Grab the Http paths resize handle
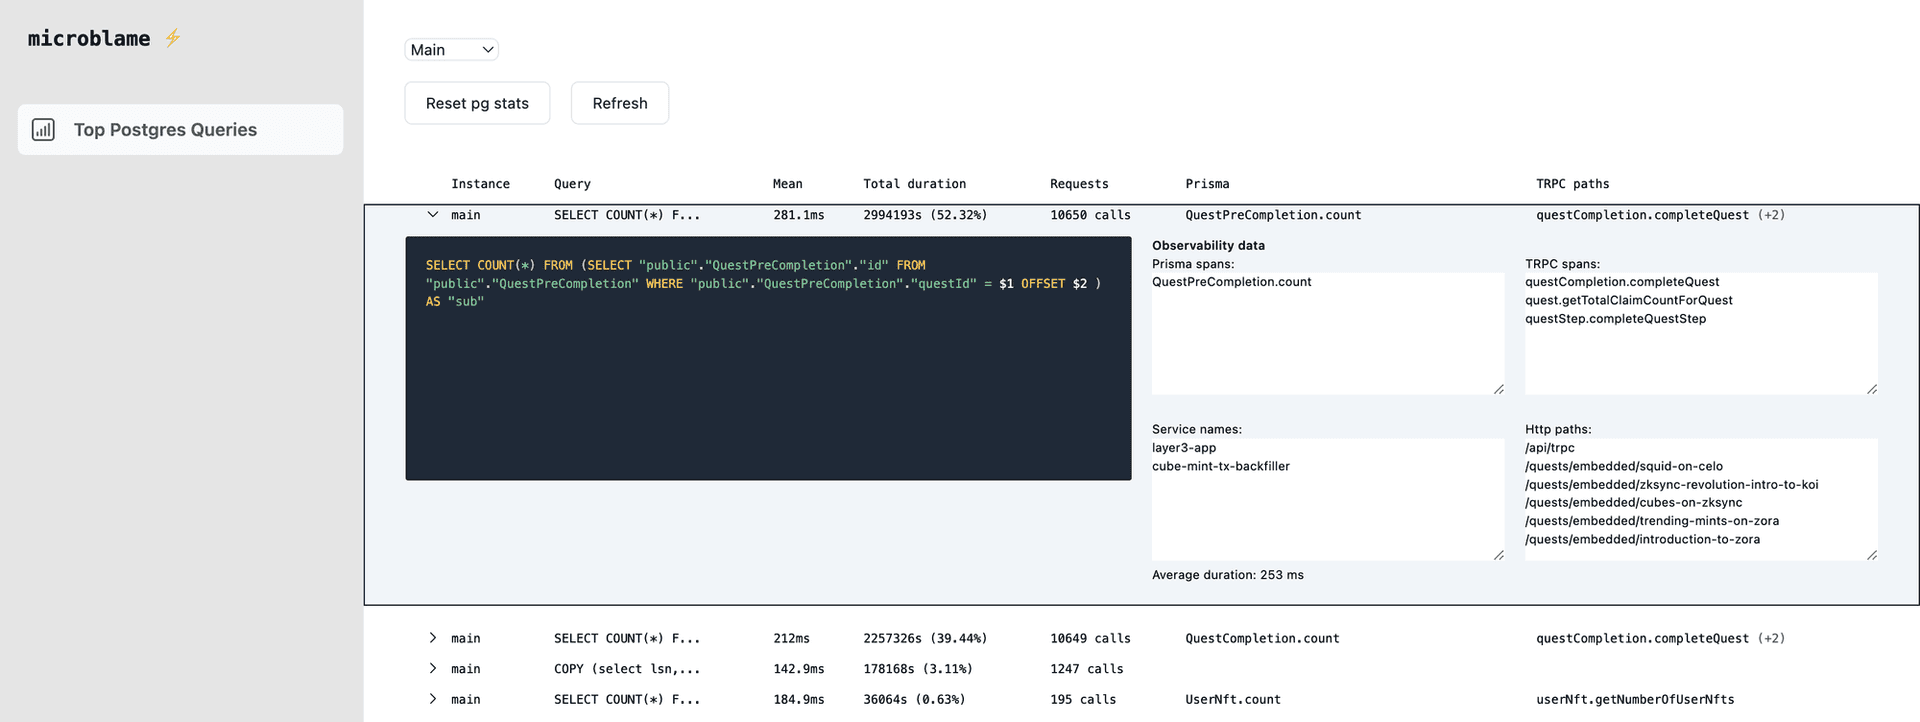 tap(1871, 555)
